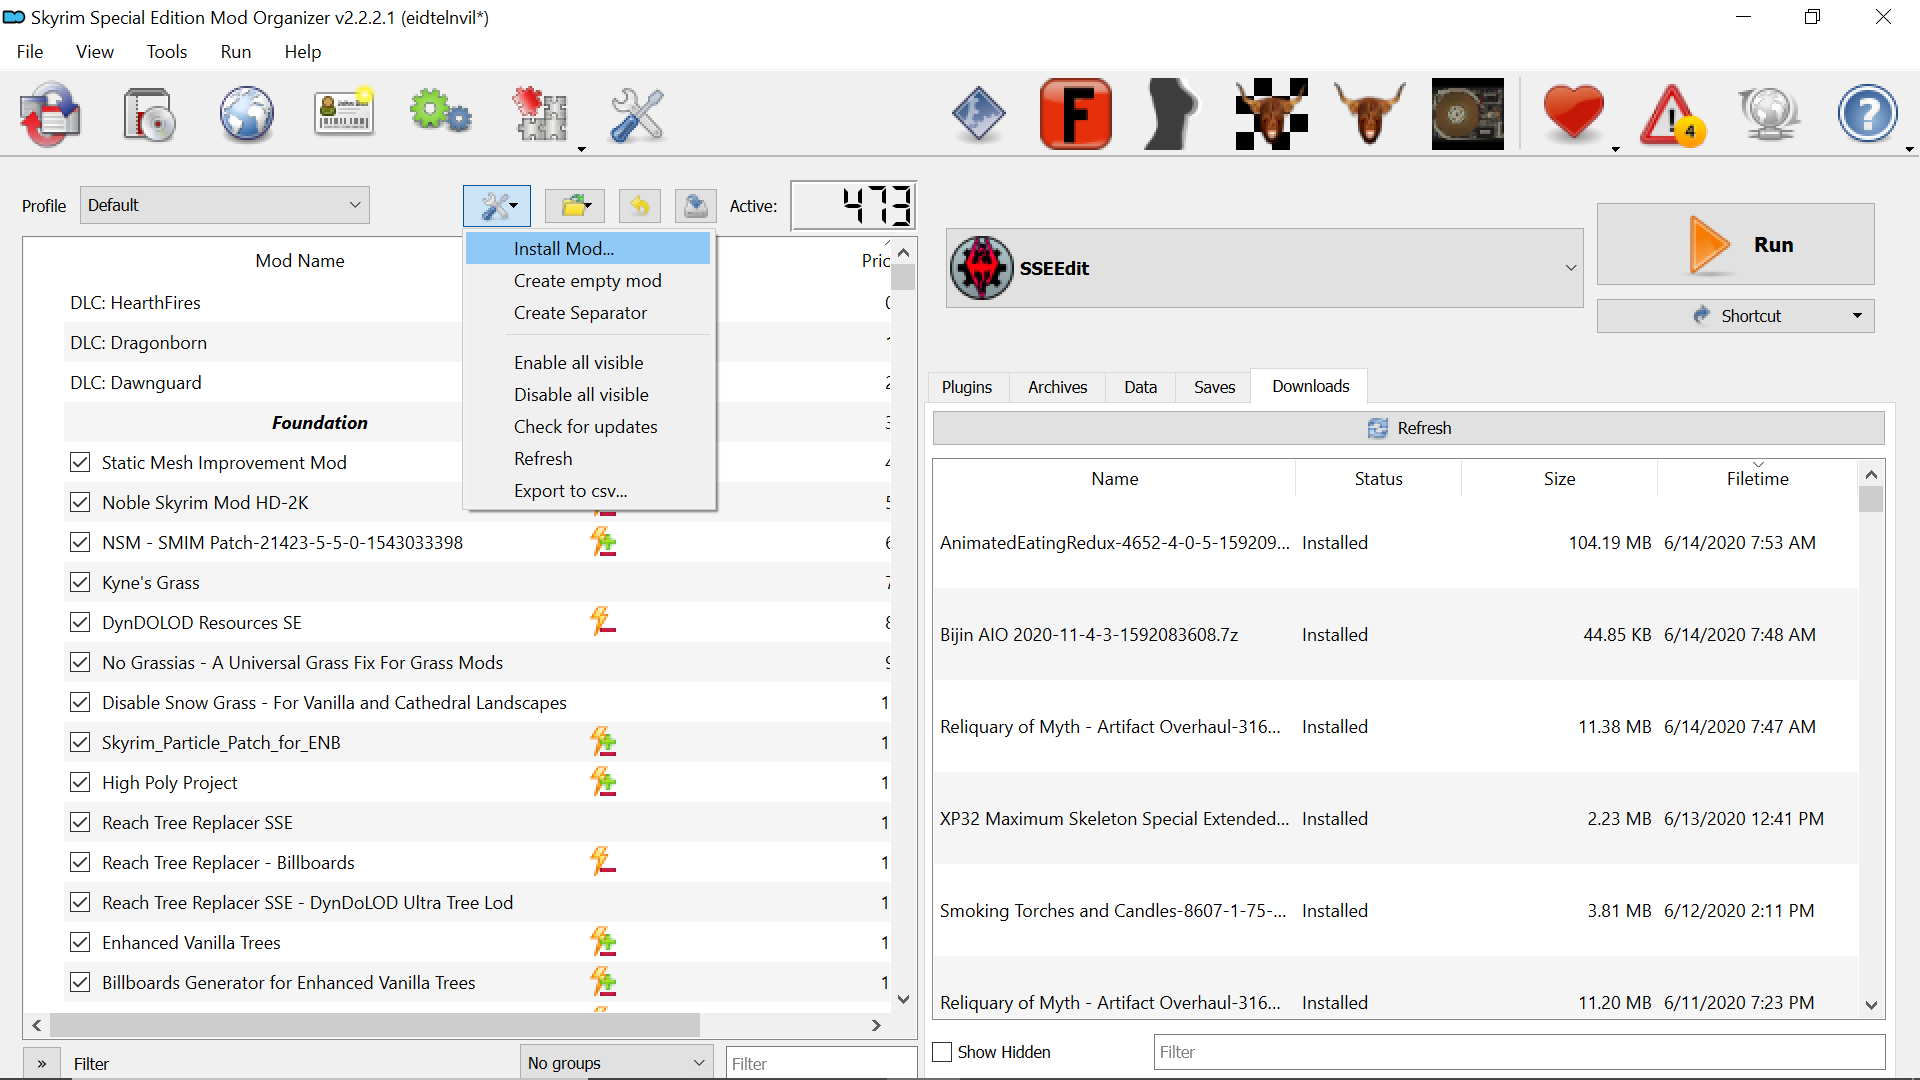This screenshot has height=1080, width=1920.
Task: Open settings wrench and screwdriver icon
Action: (x=637, y=114)
